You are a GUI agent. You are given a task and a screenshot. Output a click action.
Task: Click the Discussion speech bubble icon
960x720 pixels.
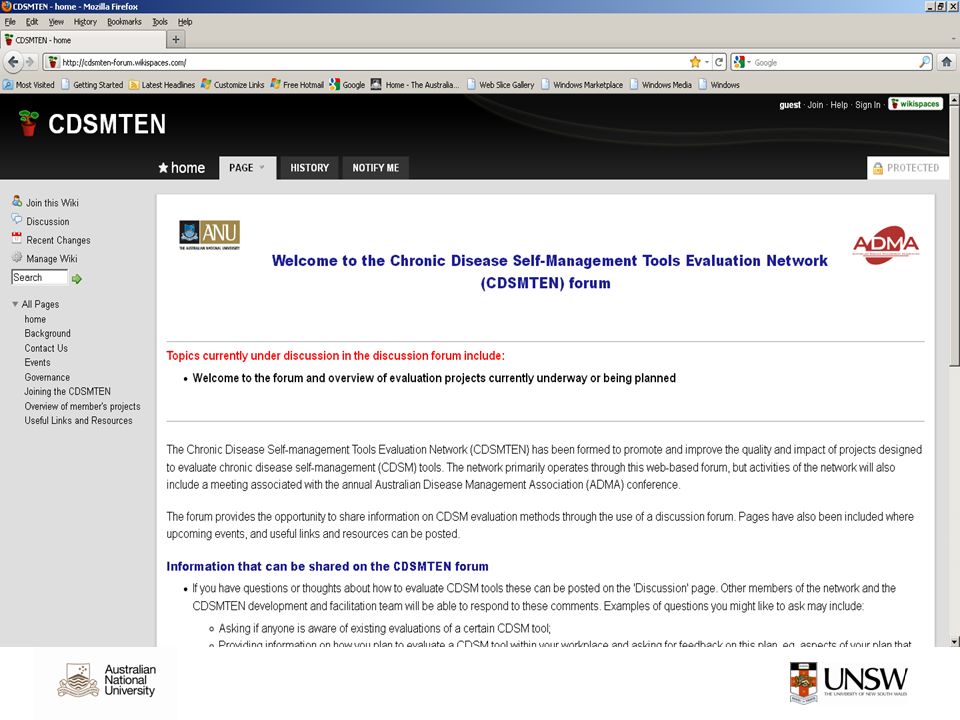[17, 220]
